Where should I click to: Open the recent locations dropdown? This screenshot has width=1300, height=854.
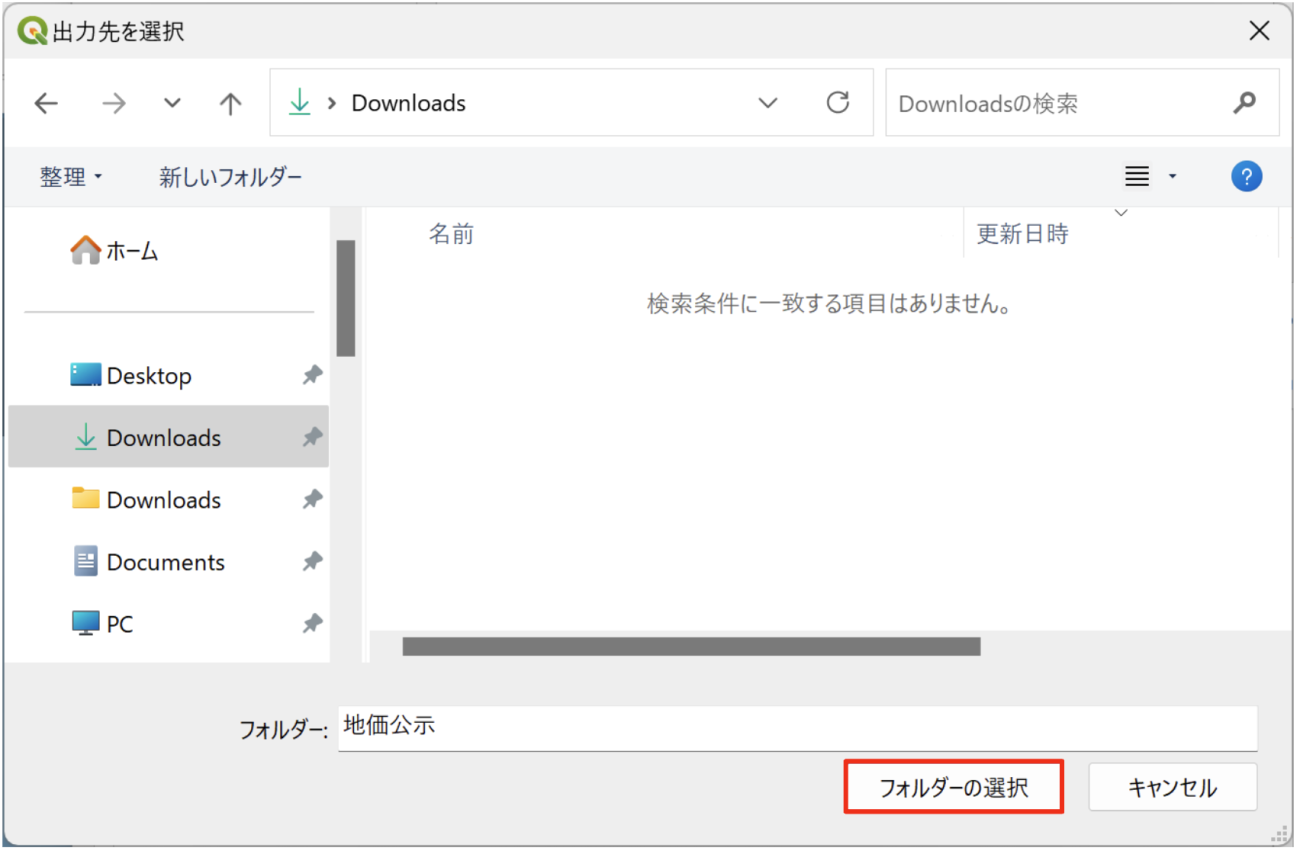pos(172,103)
